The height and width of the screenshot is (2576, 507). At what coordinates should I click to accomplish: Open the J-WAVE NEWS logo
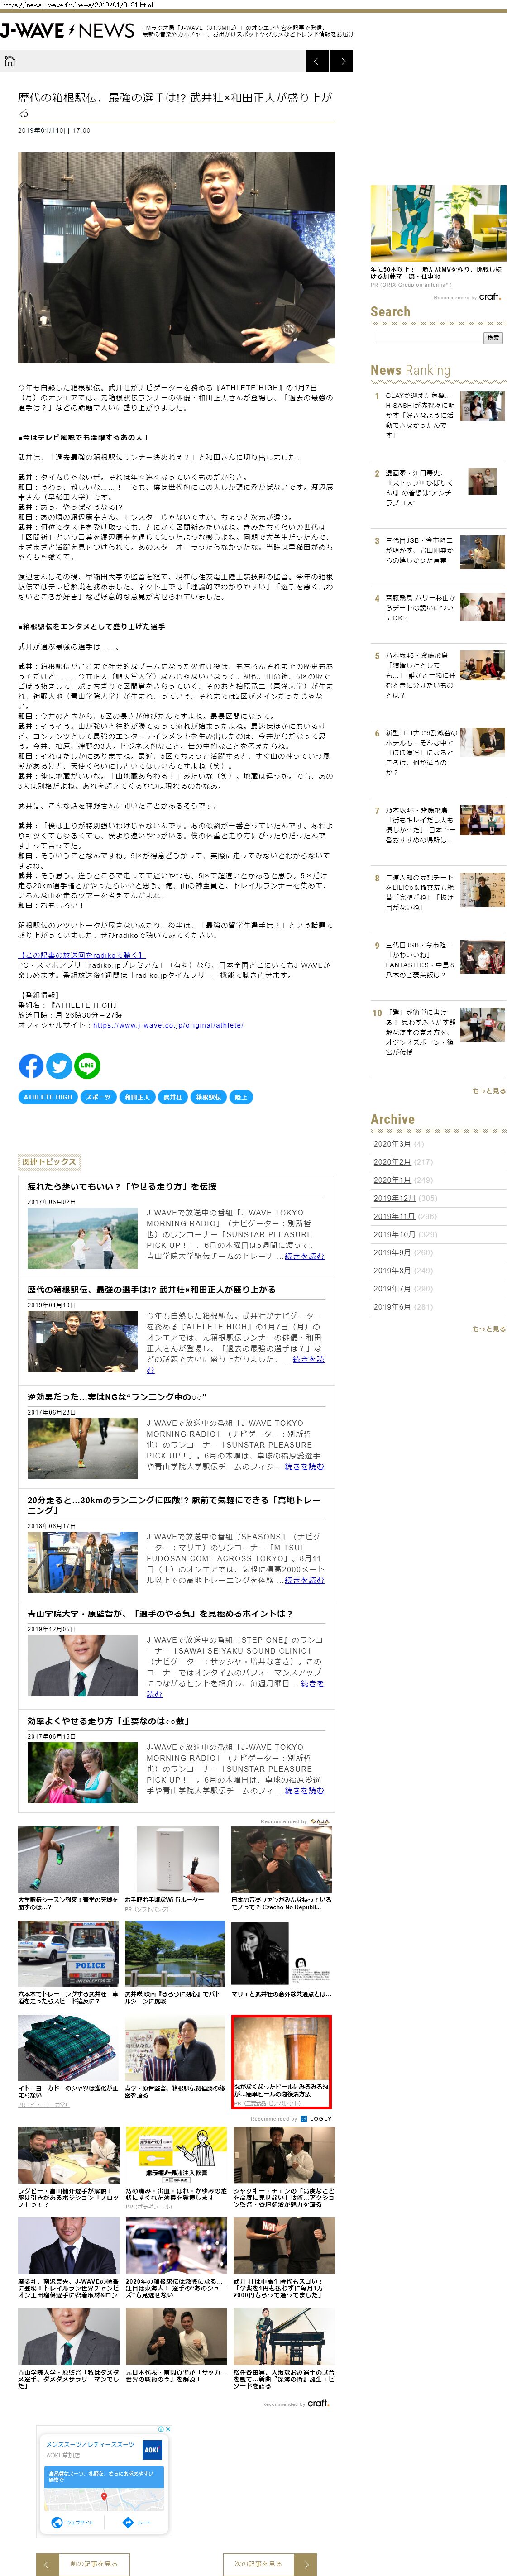pyautogui.click(x=67, y=31)
